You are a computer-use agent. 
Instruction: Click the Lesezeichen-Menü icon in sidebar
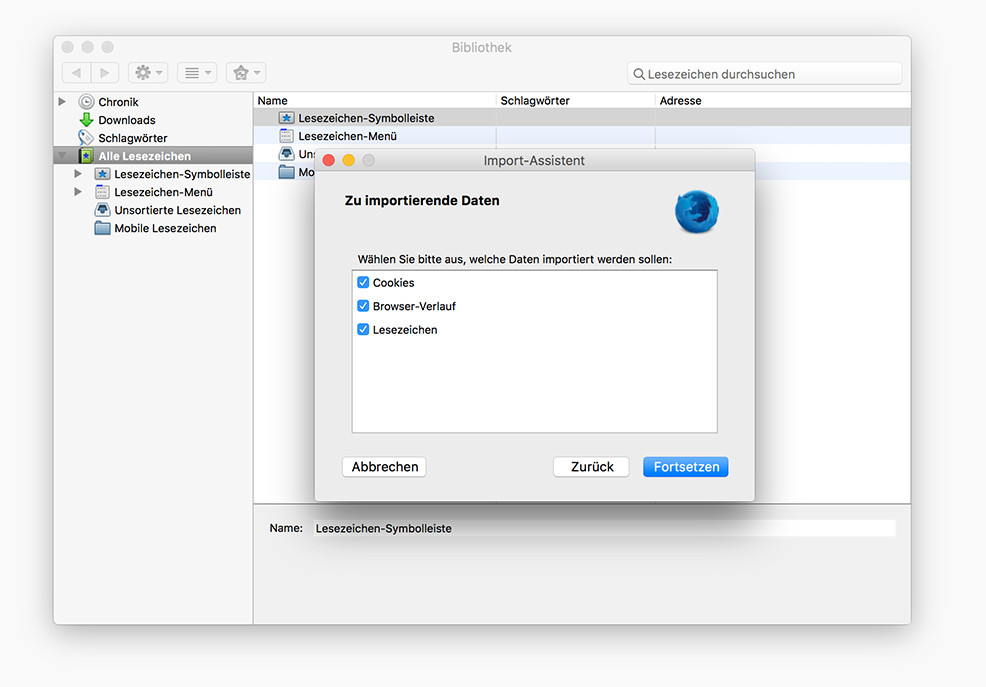102,192
